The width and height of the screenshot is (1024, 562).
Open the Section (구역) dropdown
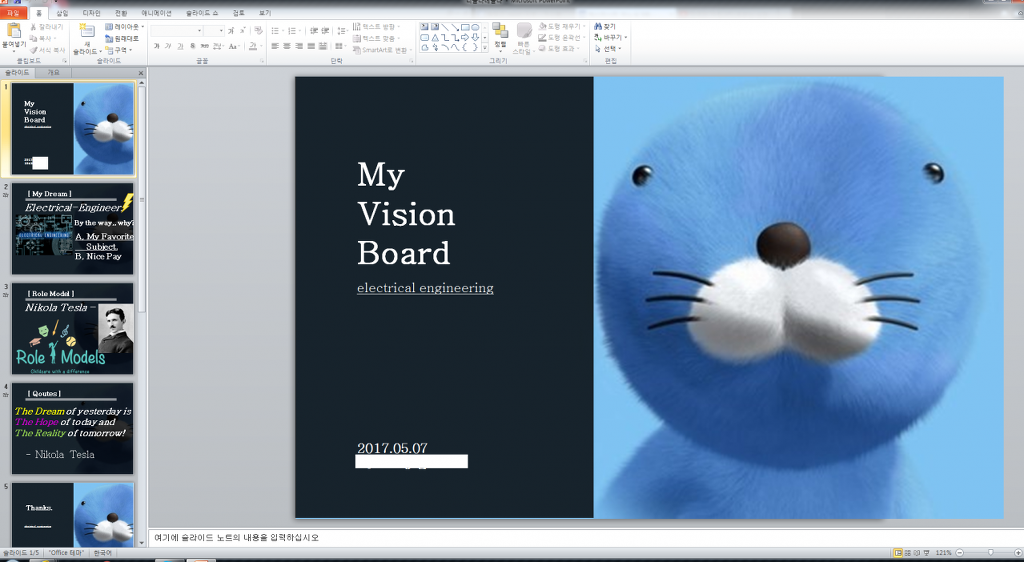point(119,50)
